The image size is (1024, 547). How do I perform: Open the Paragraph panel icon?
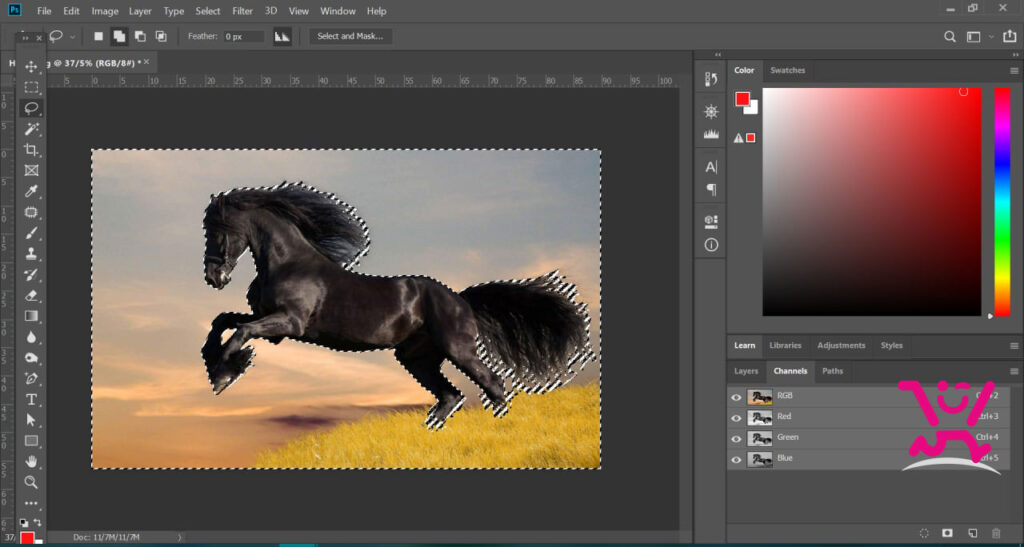(x=711, y=189)
